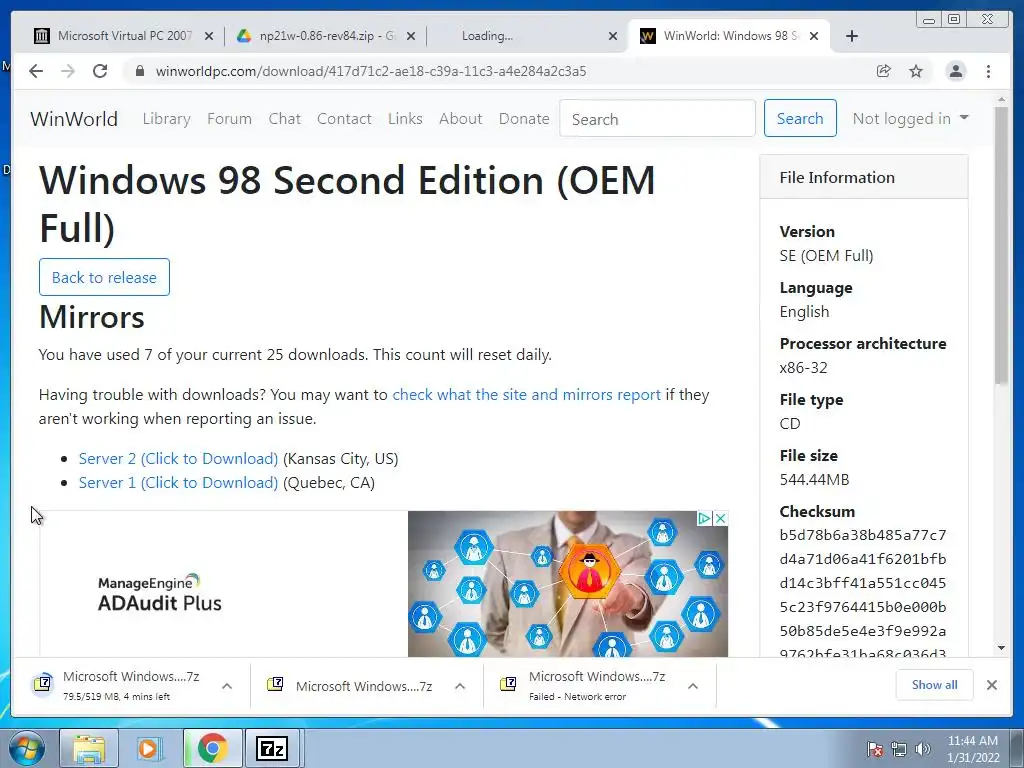
Task: Click the vertical scrollbar thumb
Action: point(1001,245)
